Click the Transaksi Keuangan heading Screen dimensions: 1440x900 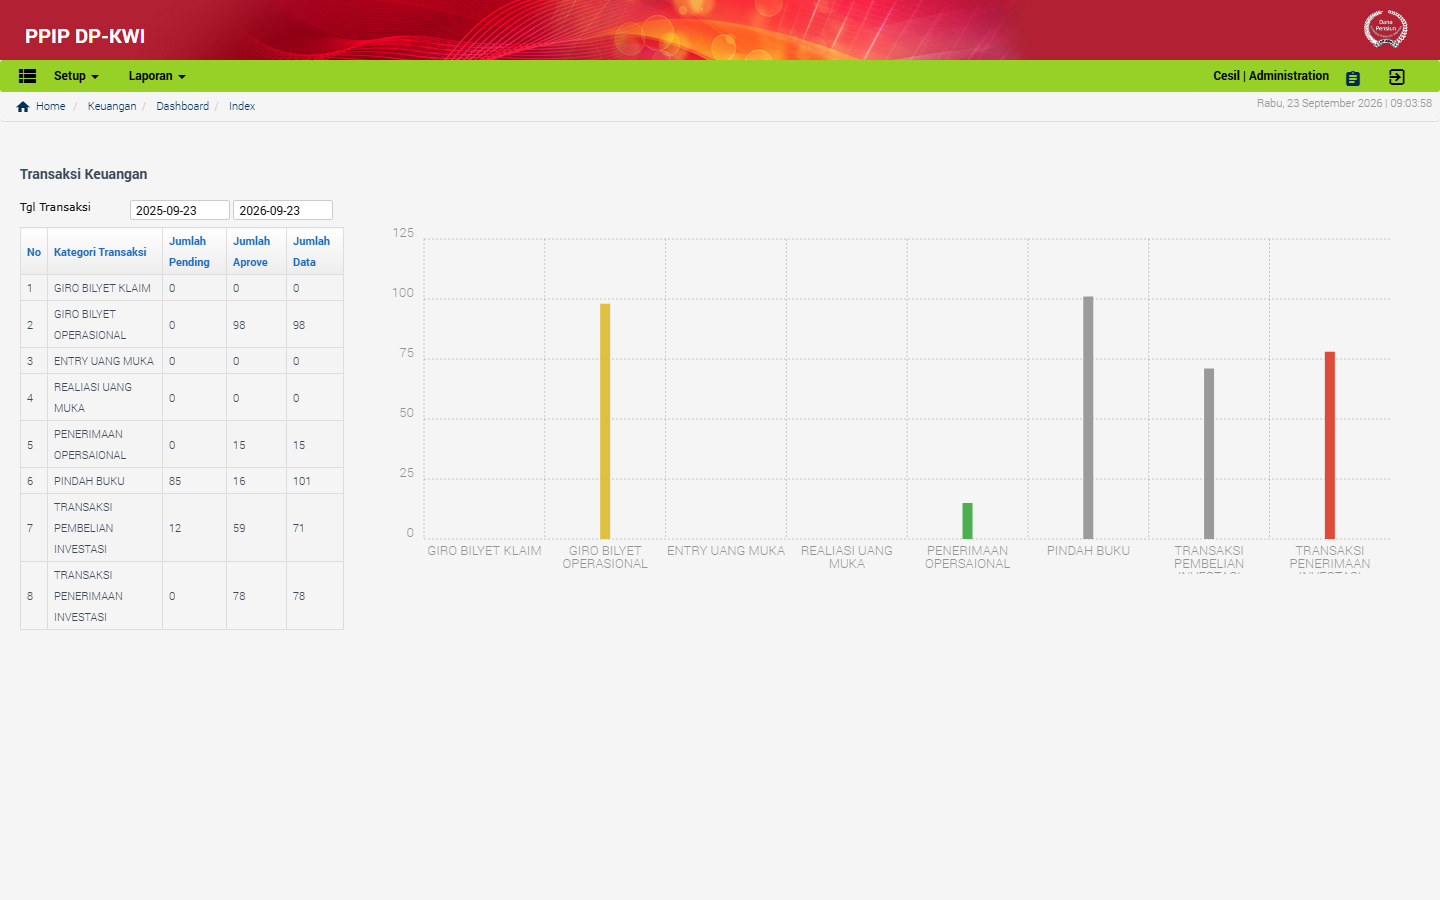point(84,174)
